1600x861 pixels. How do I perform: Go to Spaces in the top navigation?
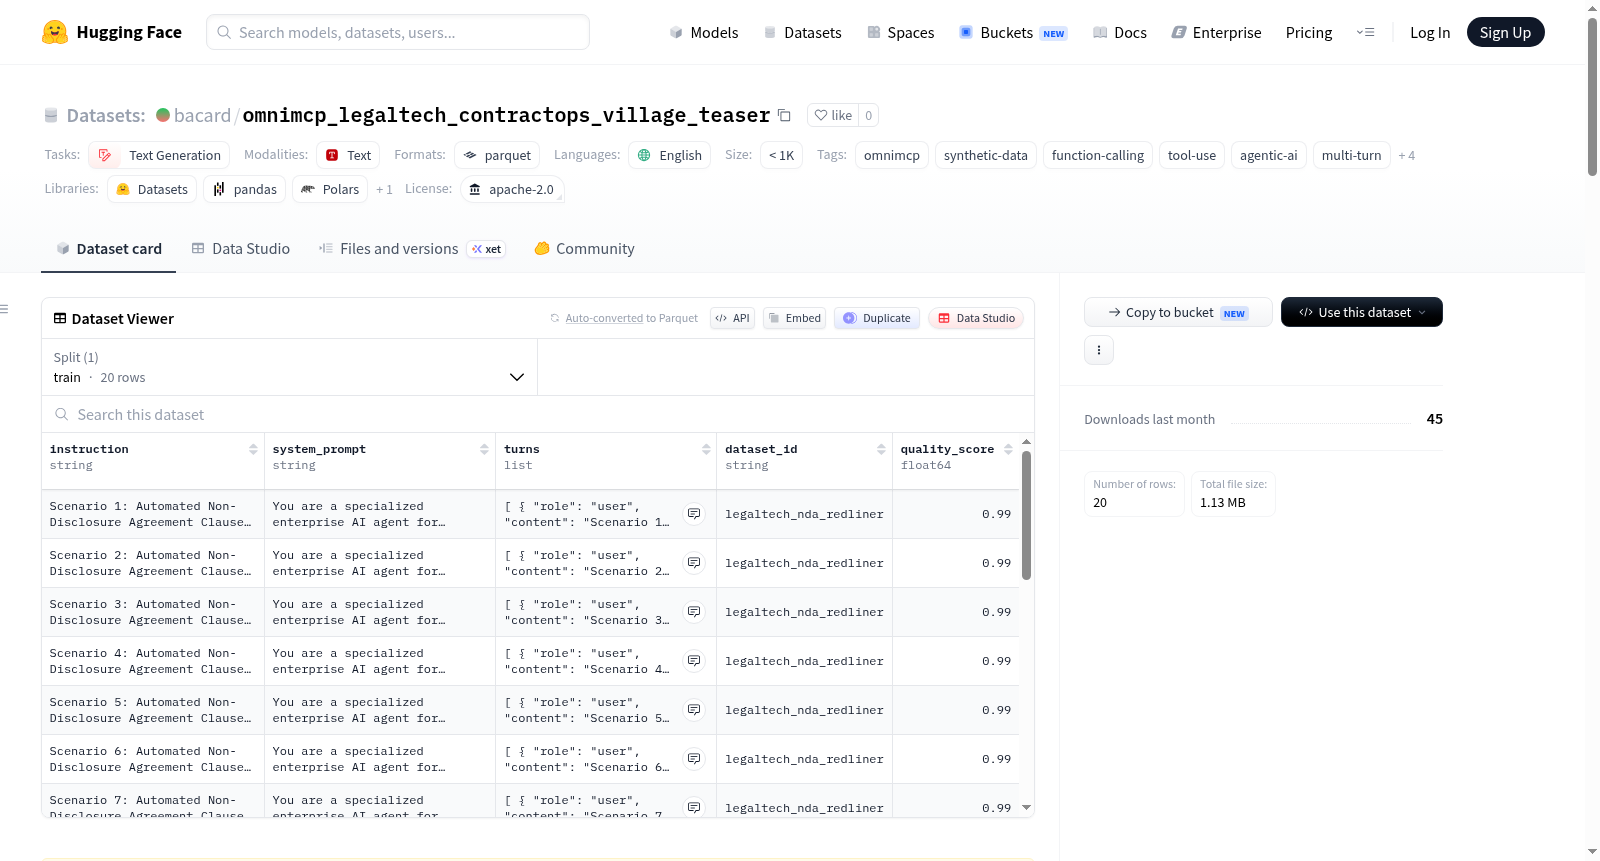900,32
